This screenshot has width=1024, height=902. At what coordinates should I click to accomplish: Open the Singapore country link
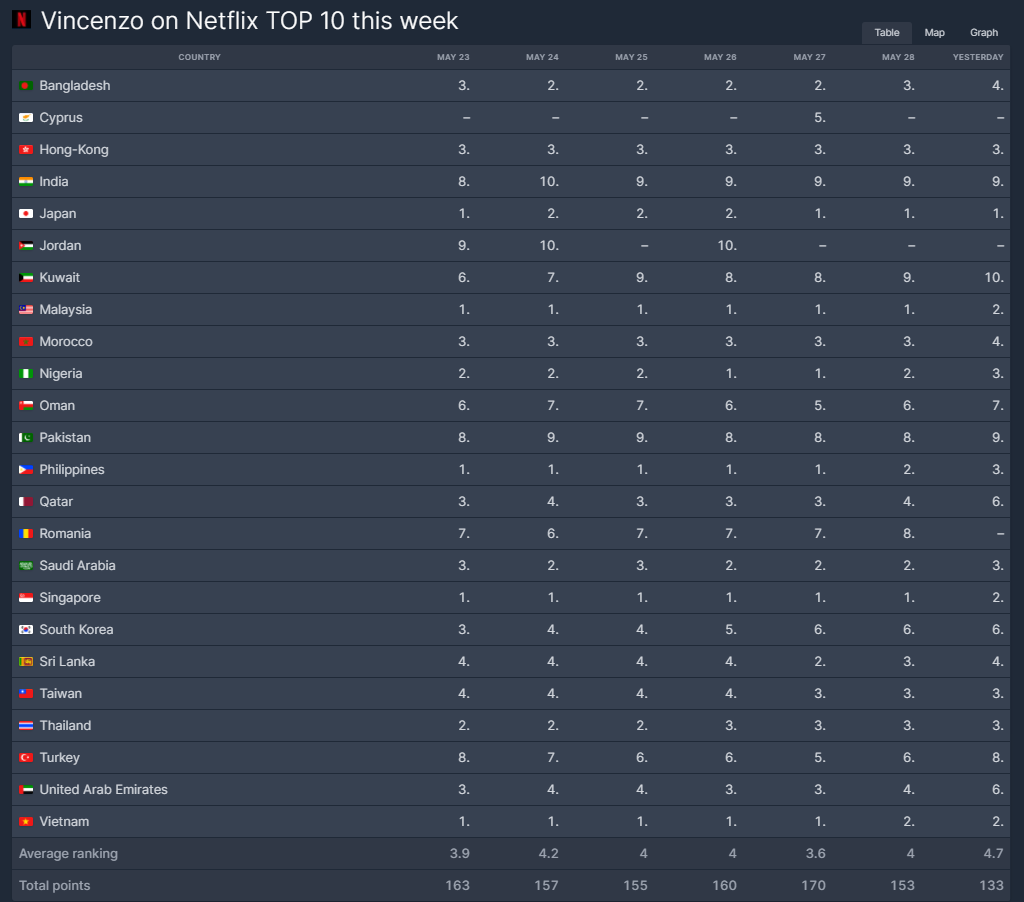click(x=70, y=598)
